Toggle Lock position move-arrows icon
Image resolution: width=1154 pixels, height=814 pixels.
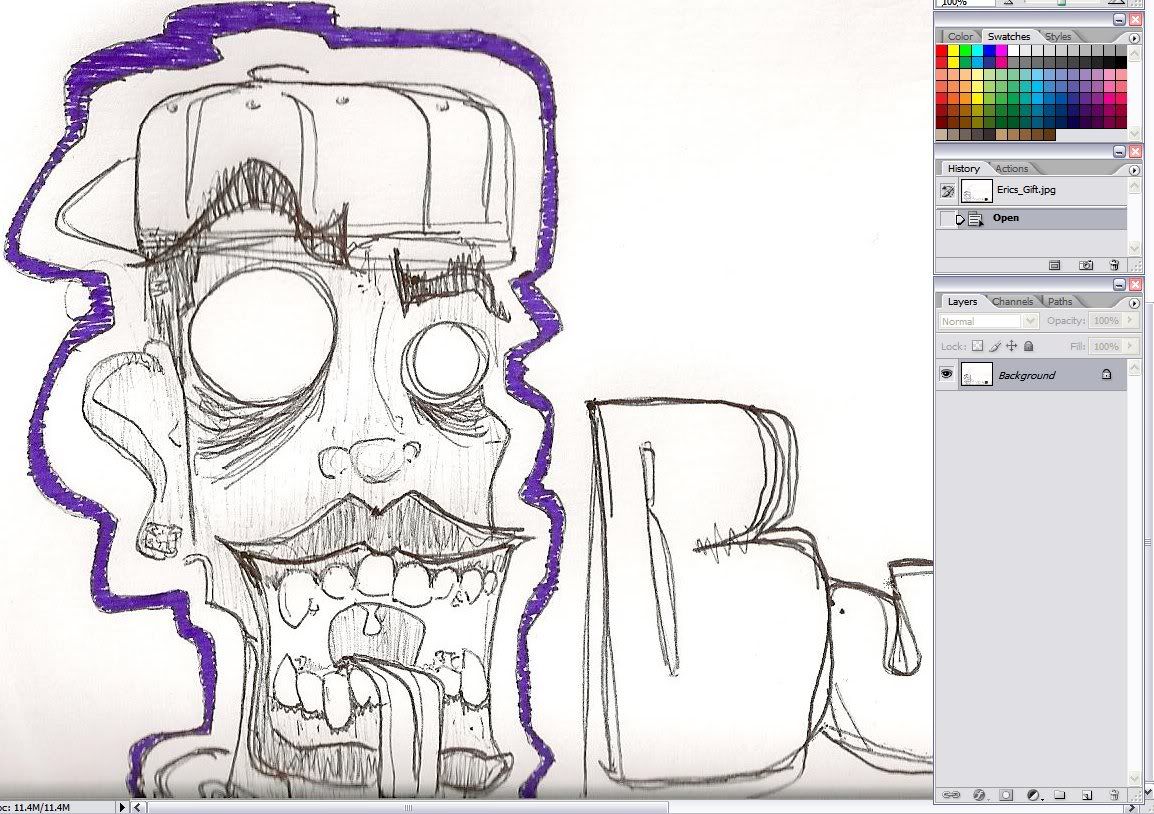(x=1012, y=345)
